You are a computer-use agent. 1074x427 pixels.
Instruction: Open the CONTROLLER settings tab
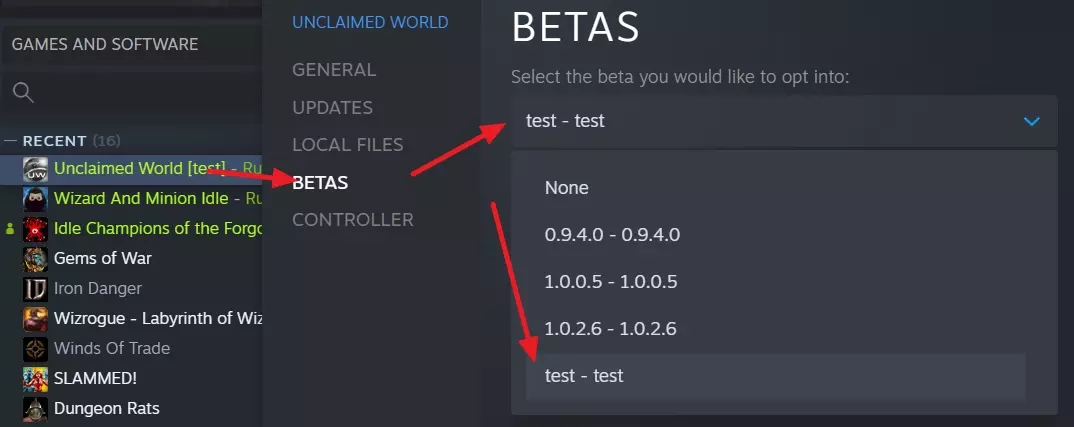pos(352,219)
